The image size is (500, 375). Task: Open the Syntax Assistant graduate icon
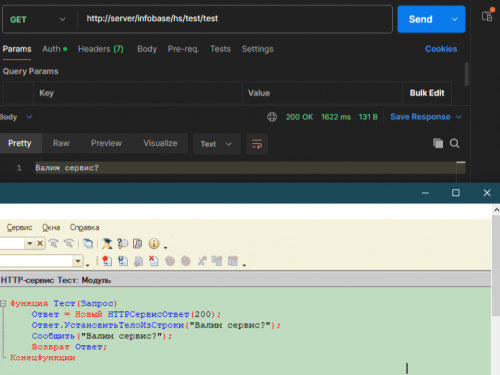coord(107,244)
